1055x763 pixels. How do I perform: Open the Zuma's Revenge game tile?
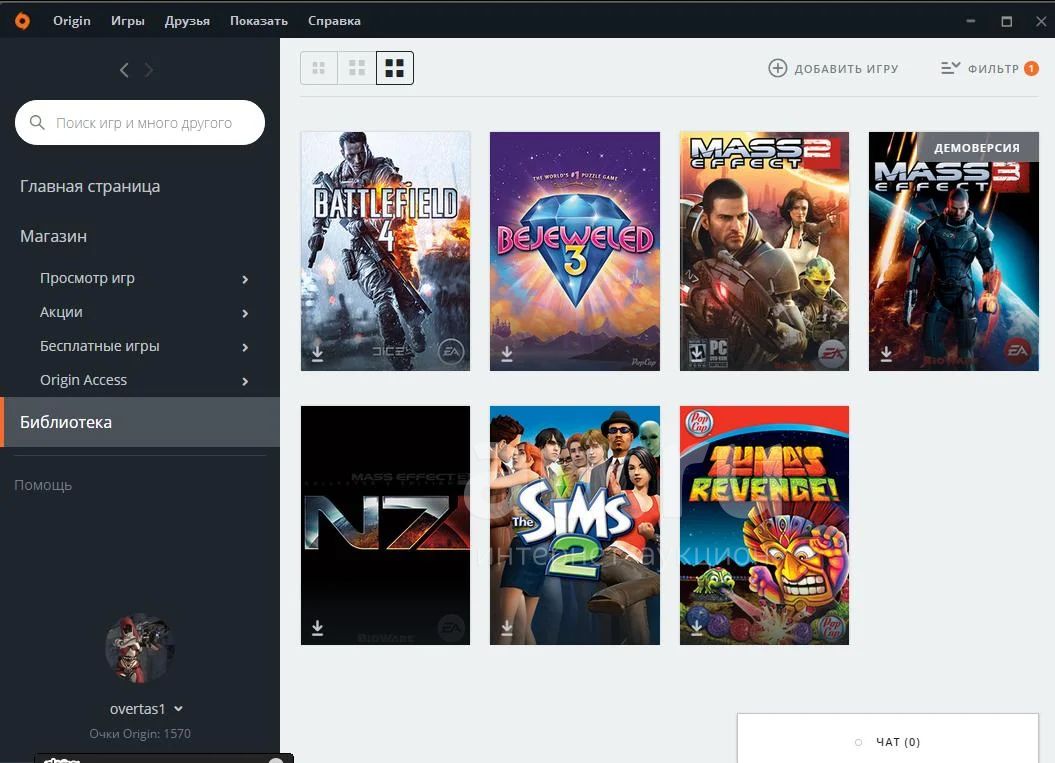pyautogui.click(x=764, y=525)
